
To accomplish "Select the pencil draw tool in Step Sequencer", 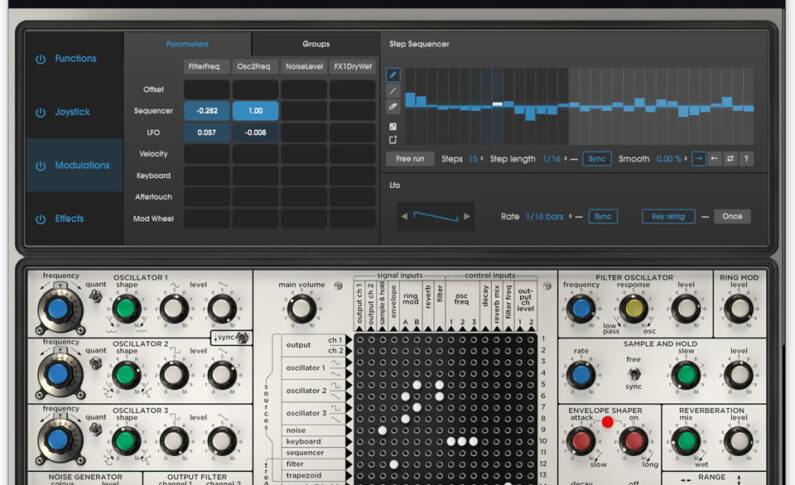I will tap(393, 75).
